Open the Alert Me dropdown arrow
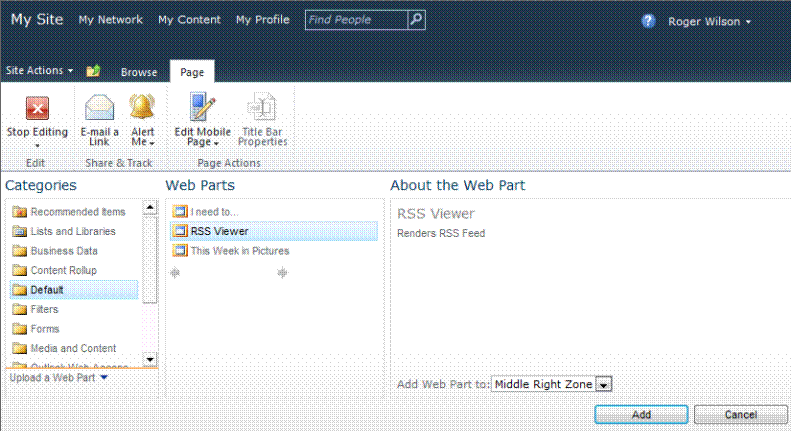The height and width of the screenshot is (432, 793). coord(152,144)
